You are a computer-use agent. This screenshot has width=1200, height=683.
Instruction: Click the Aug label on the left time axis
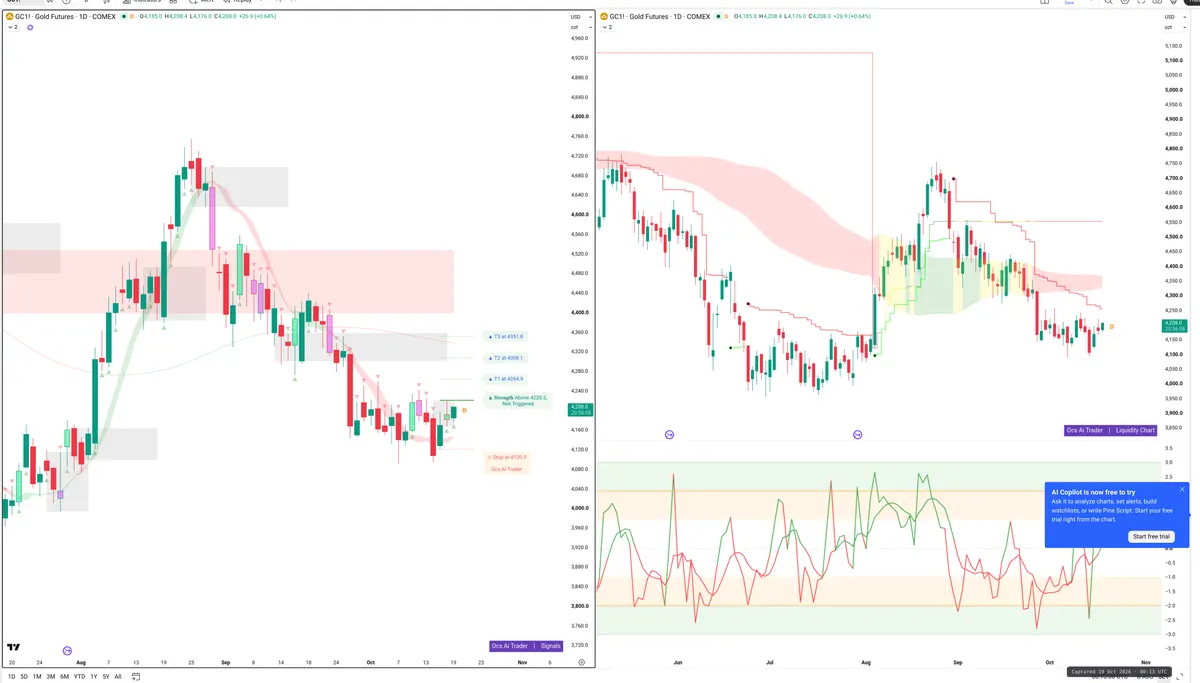click(81, 662)
